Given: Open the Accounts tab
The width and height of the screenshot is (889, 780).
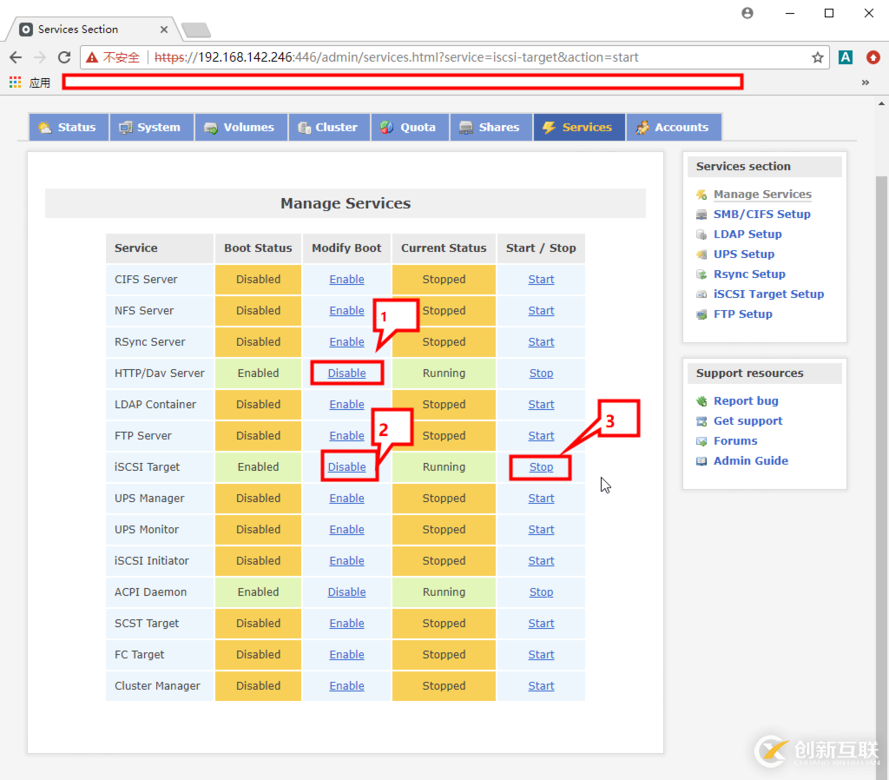Looking at the screenshot, I should [x=673, y=127].
